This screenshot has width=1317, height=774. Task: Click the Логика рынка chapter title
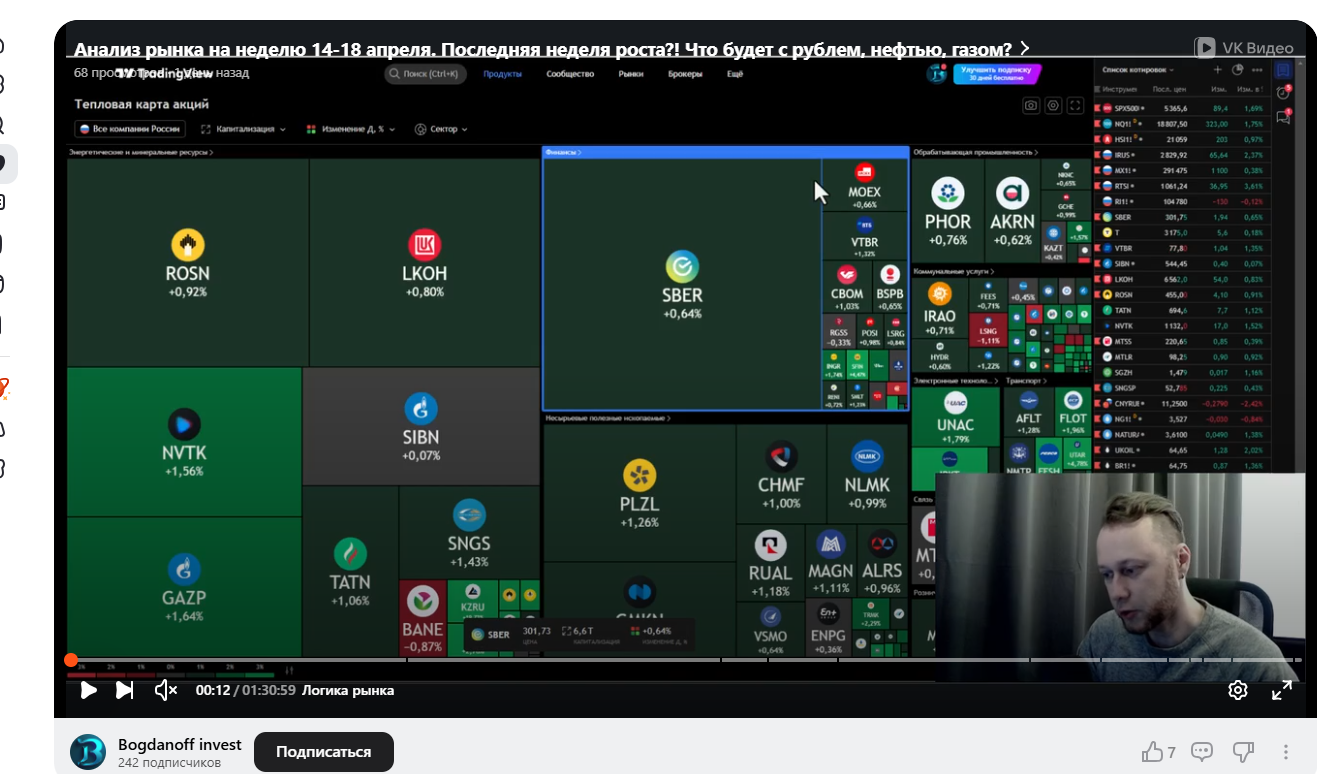[348, 690]
